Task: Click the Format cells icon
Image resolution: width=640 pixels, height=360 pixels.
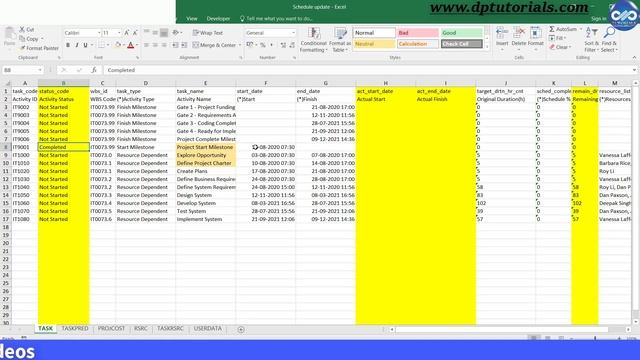Action: [536, 33]
